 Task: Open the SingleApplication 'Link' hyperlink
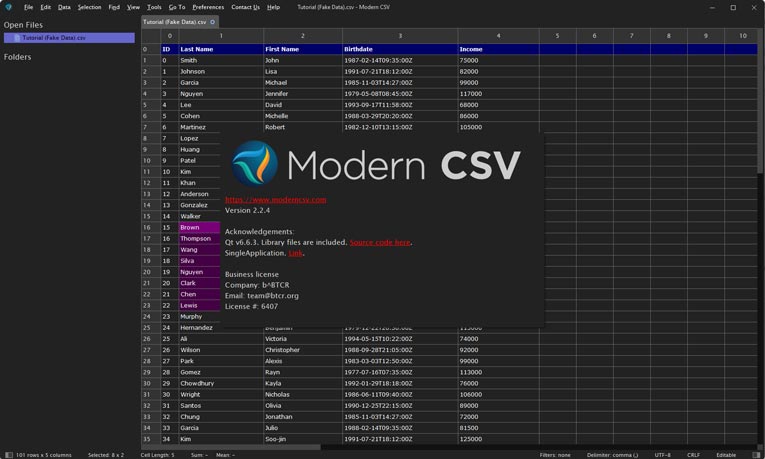(x=295, y=253)
